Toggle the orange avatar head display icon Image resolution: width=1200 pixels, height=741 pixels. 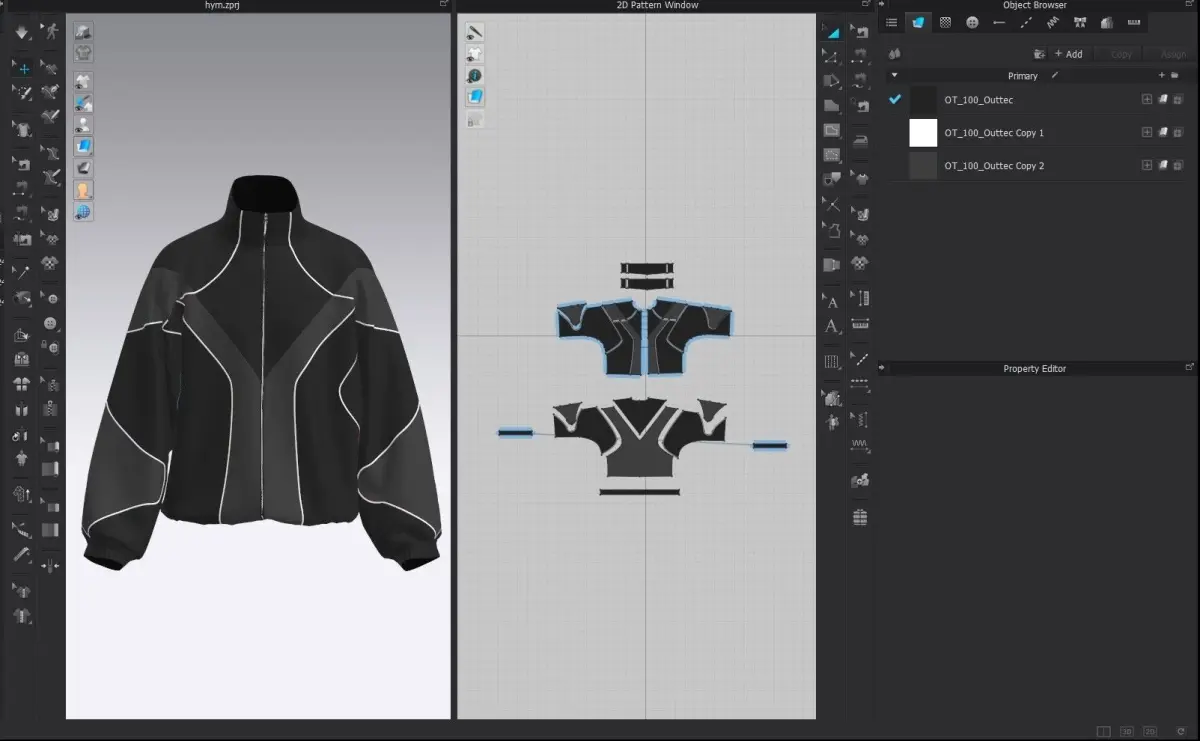(84, 189)
